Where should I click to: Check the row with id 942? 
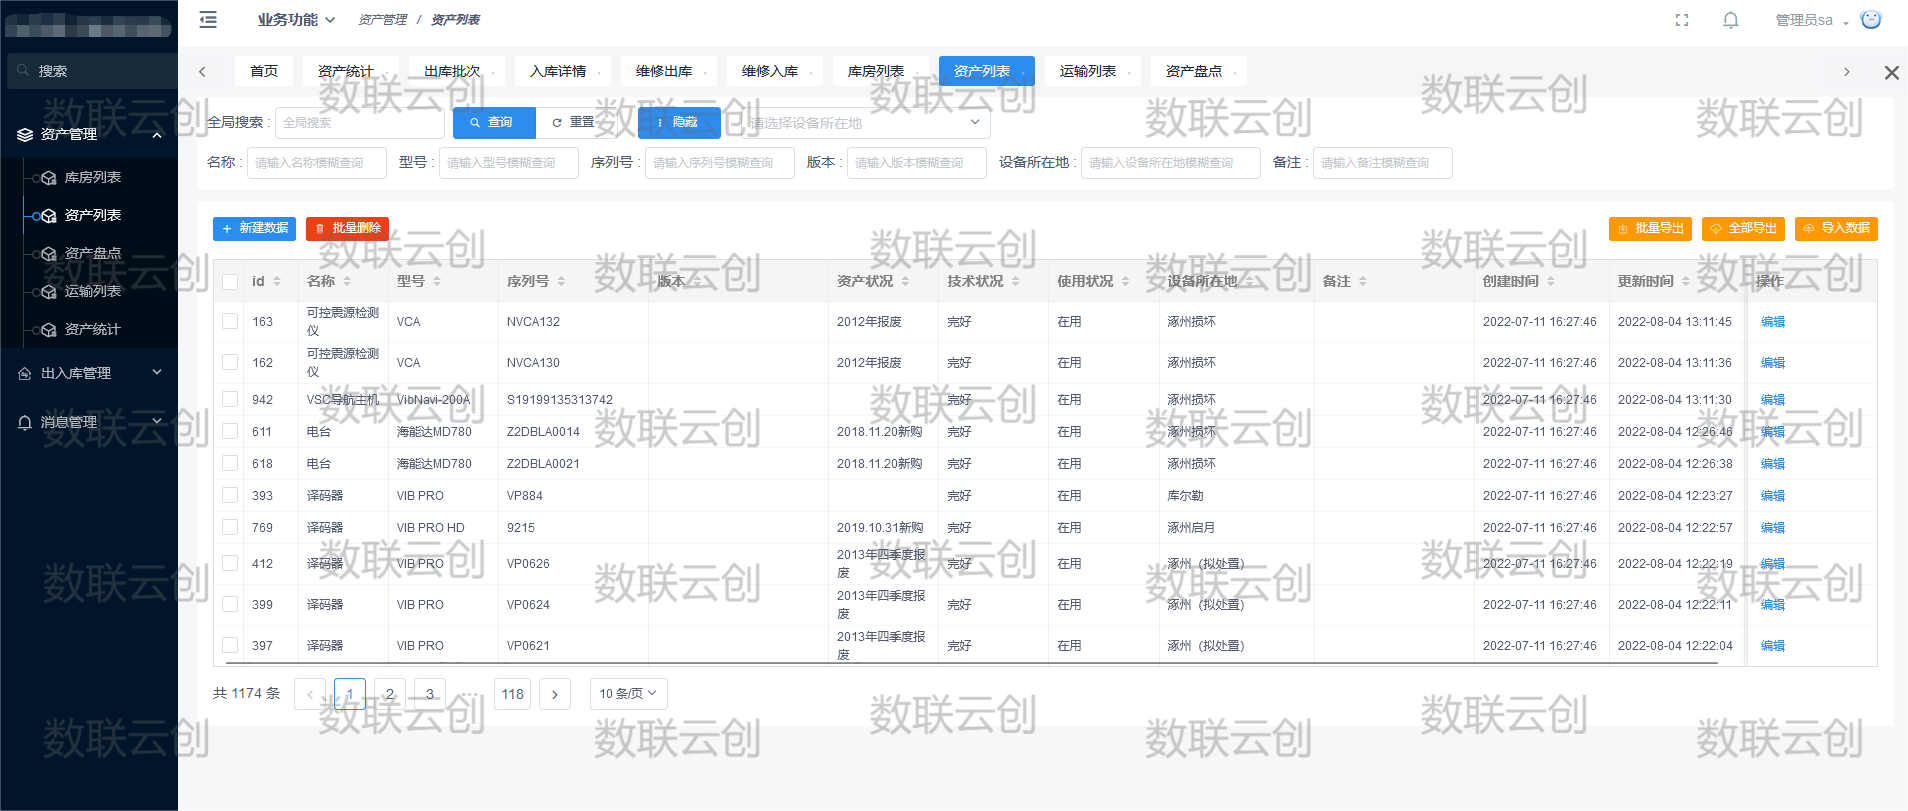click(x=230, y=400)
